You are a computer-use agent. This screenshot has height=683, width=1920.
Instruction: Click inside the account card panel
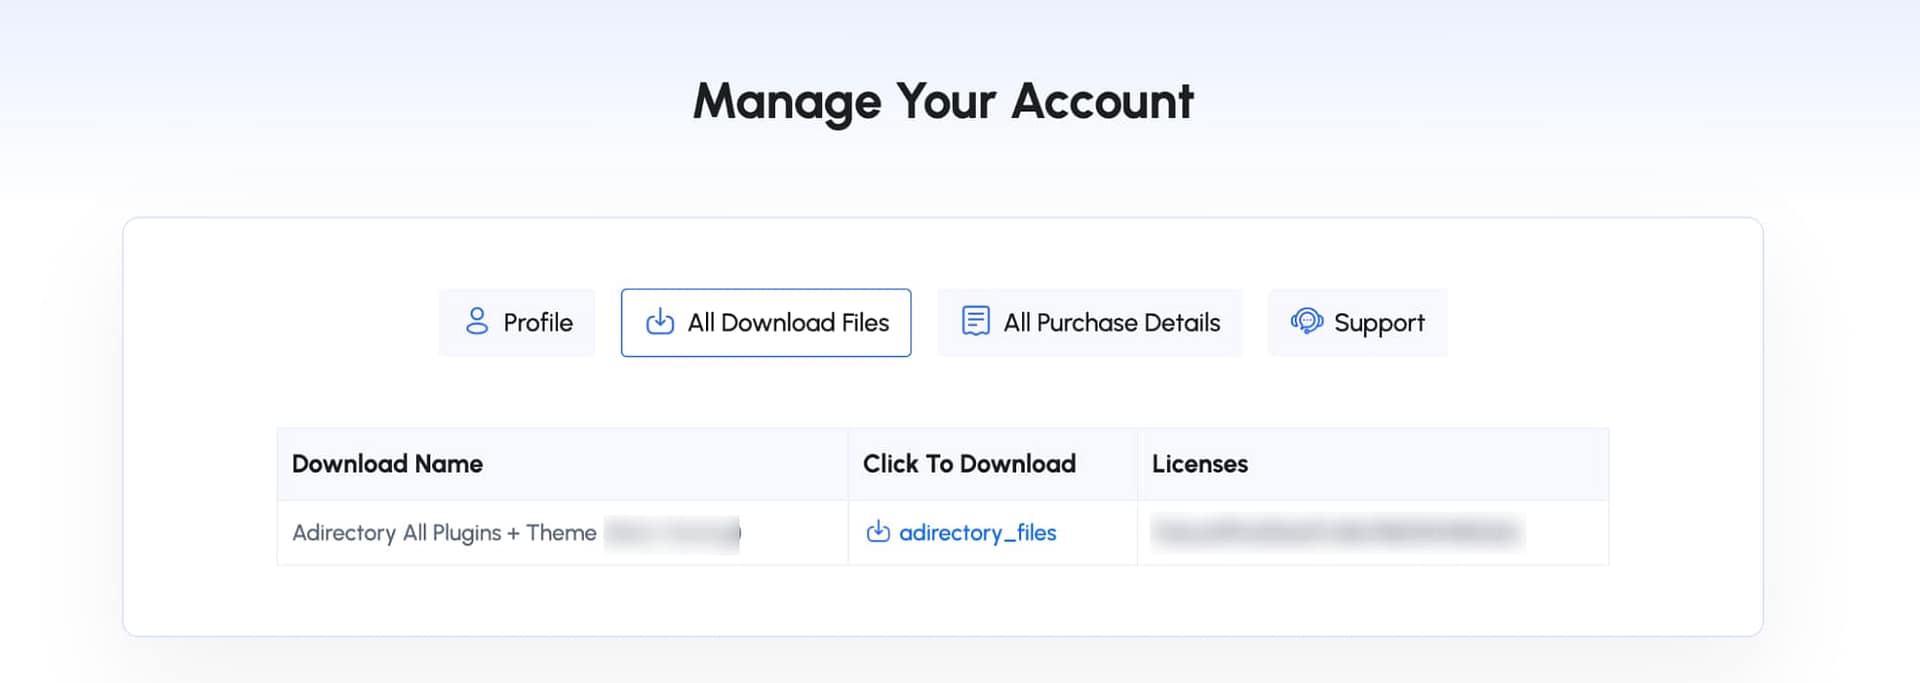944,600
